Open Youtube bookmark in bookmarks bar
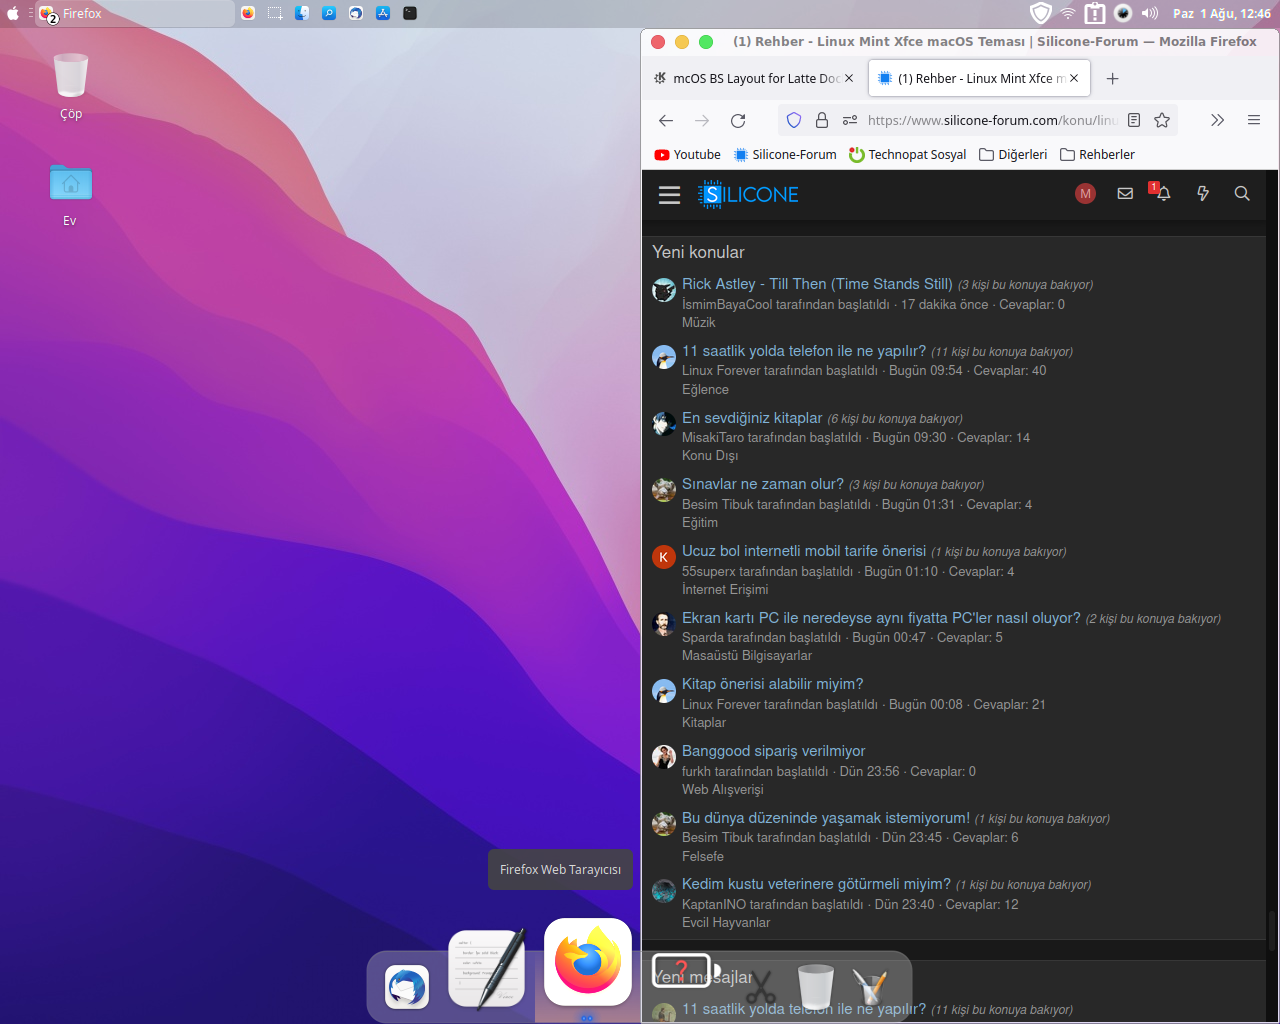Image resolution: width=1280 pixels, height=1024 pixels. tap(687, 154)
